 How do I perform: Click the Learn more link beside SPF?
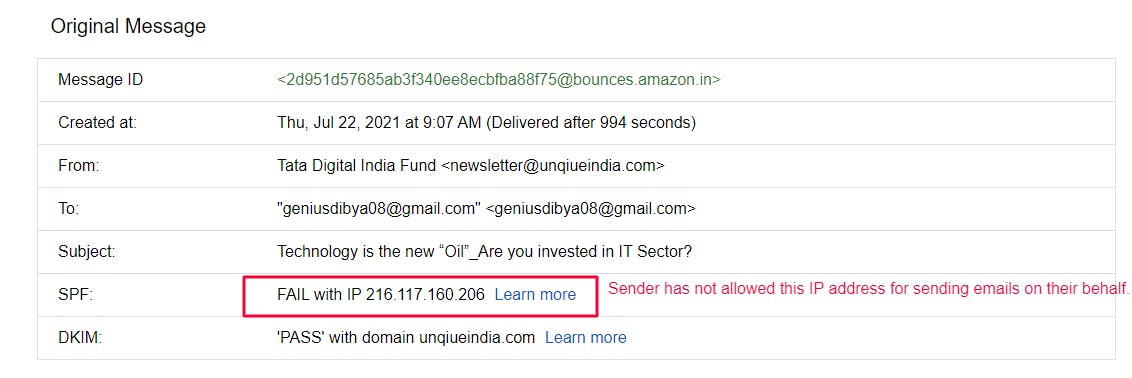click(x=535, y=294)
